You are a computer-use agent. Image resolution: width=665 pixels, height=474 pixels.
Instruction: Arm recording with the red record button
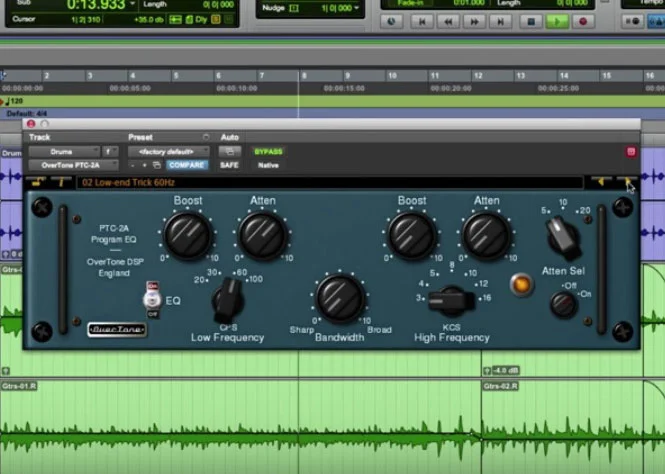point(583,21)
